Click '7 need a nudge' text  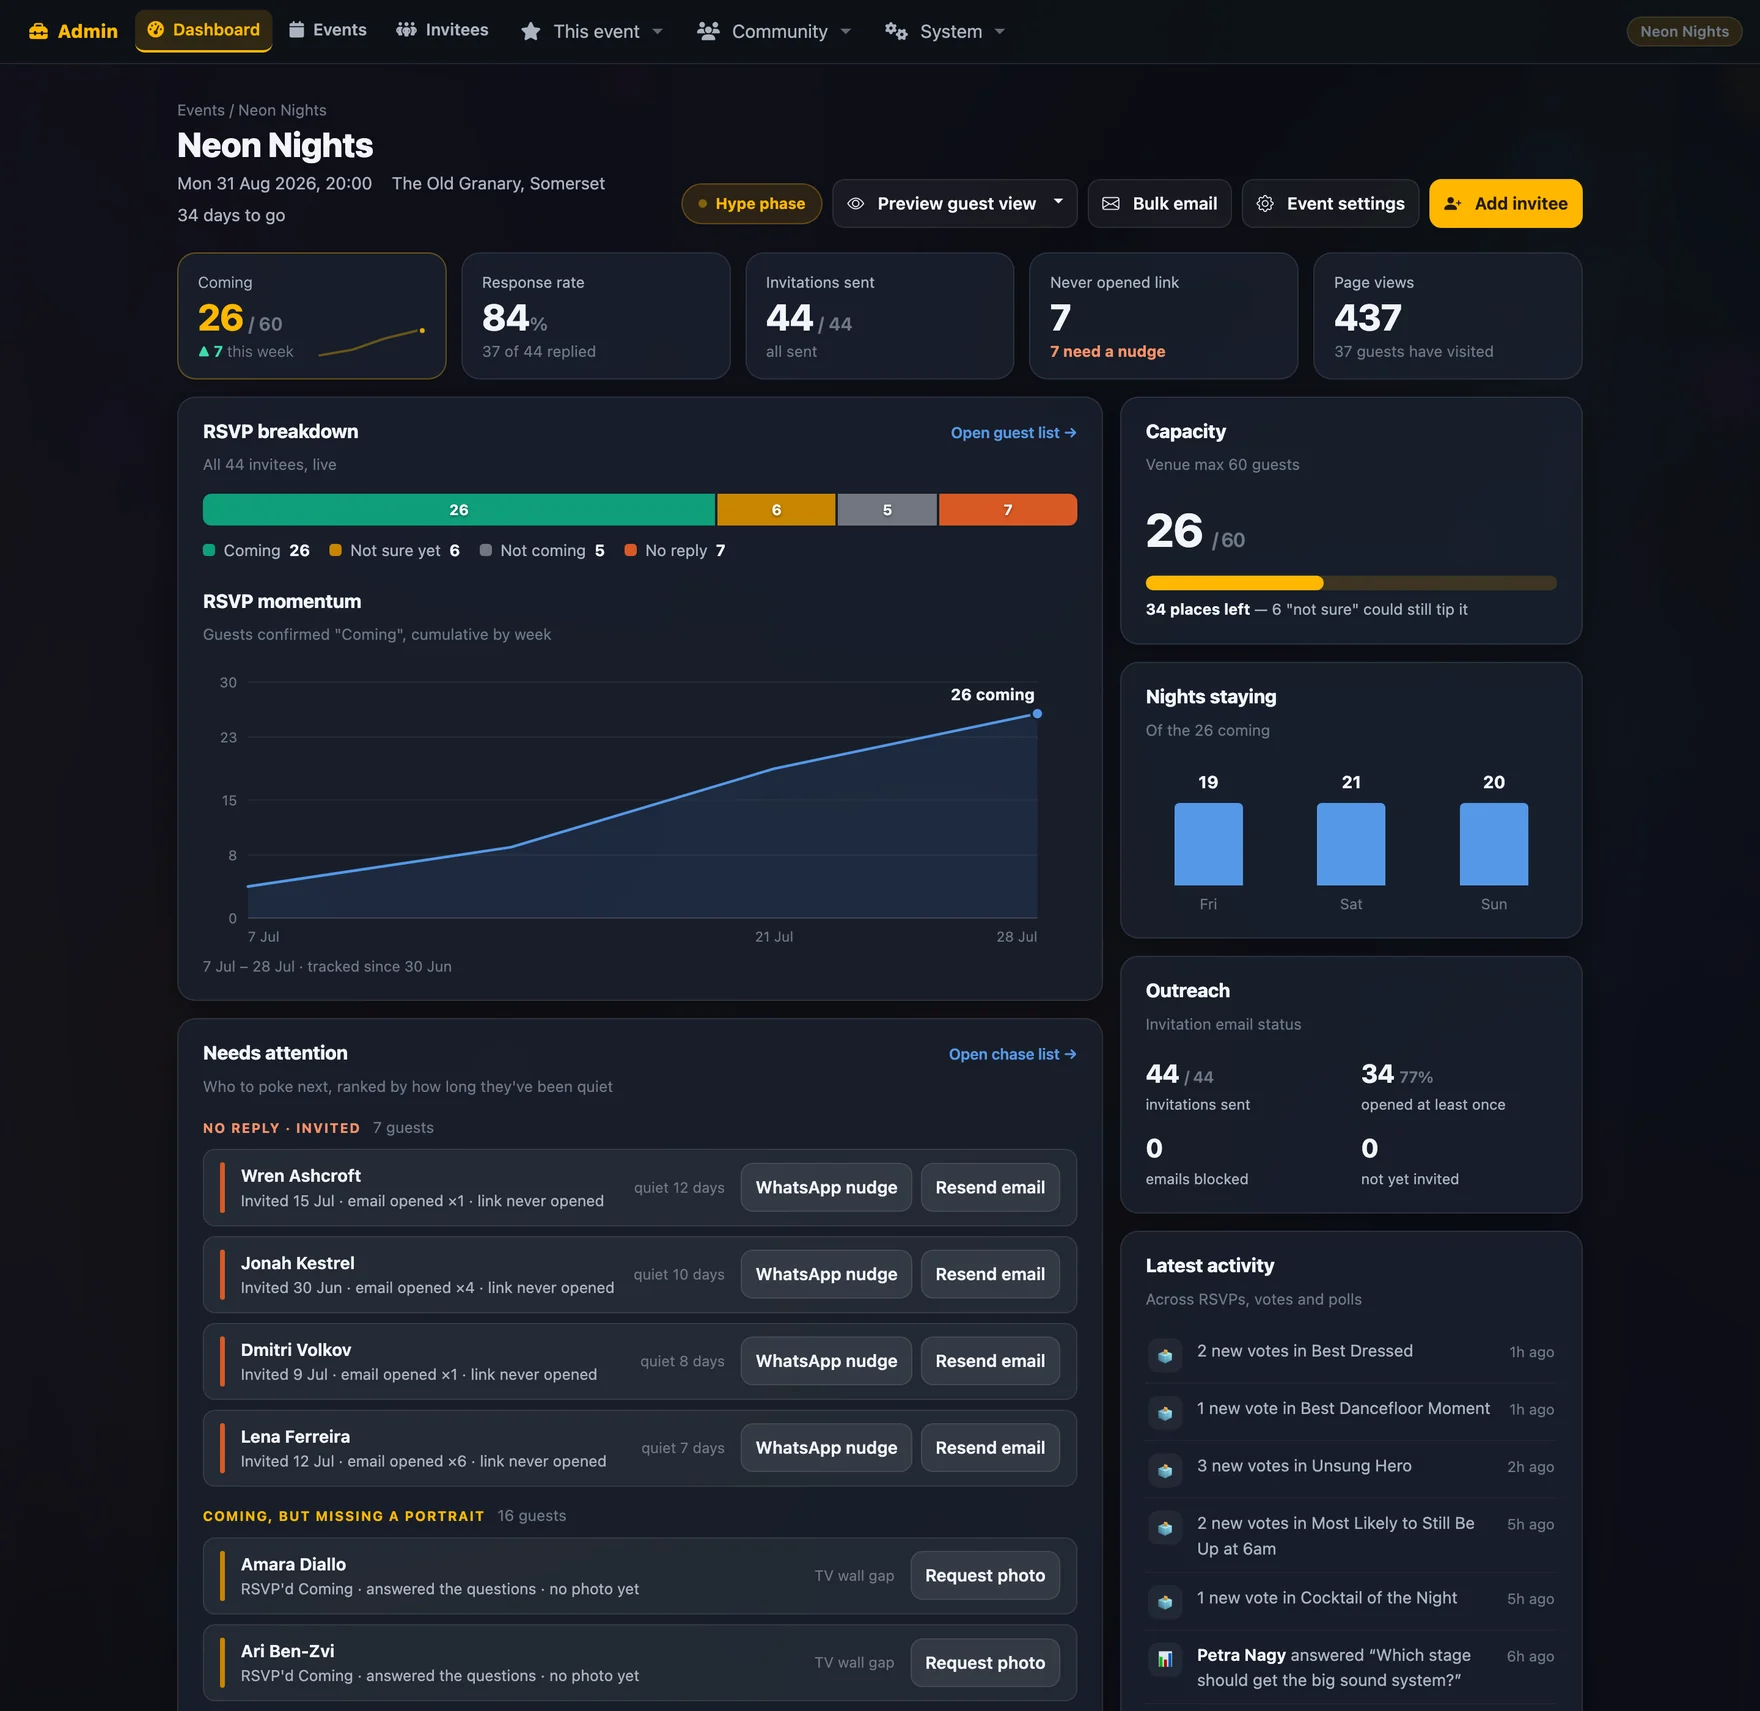1107,352
